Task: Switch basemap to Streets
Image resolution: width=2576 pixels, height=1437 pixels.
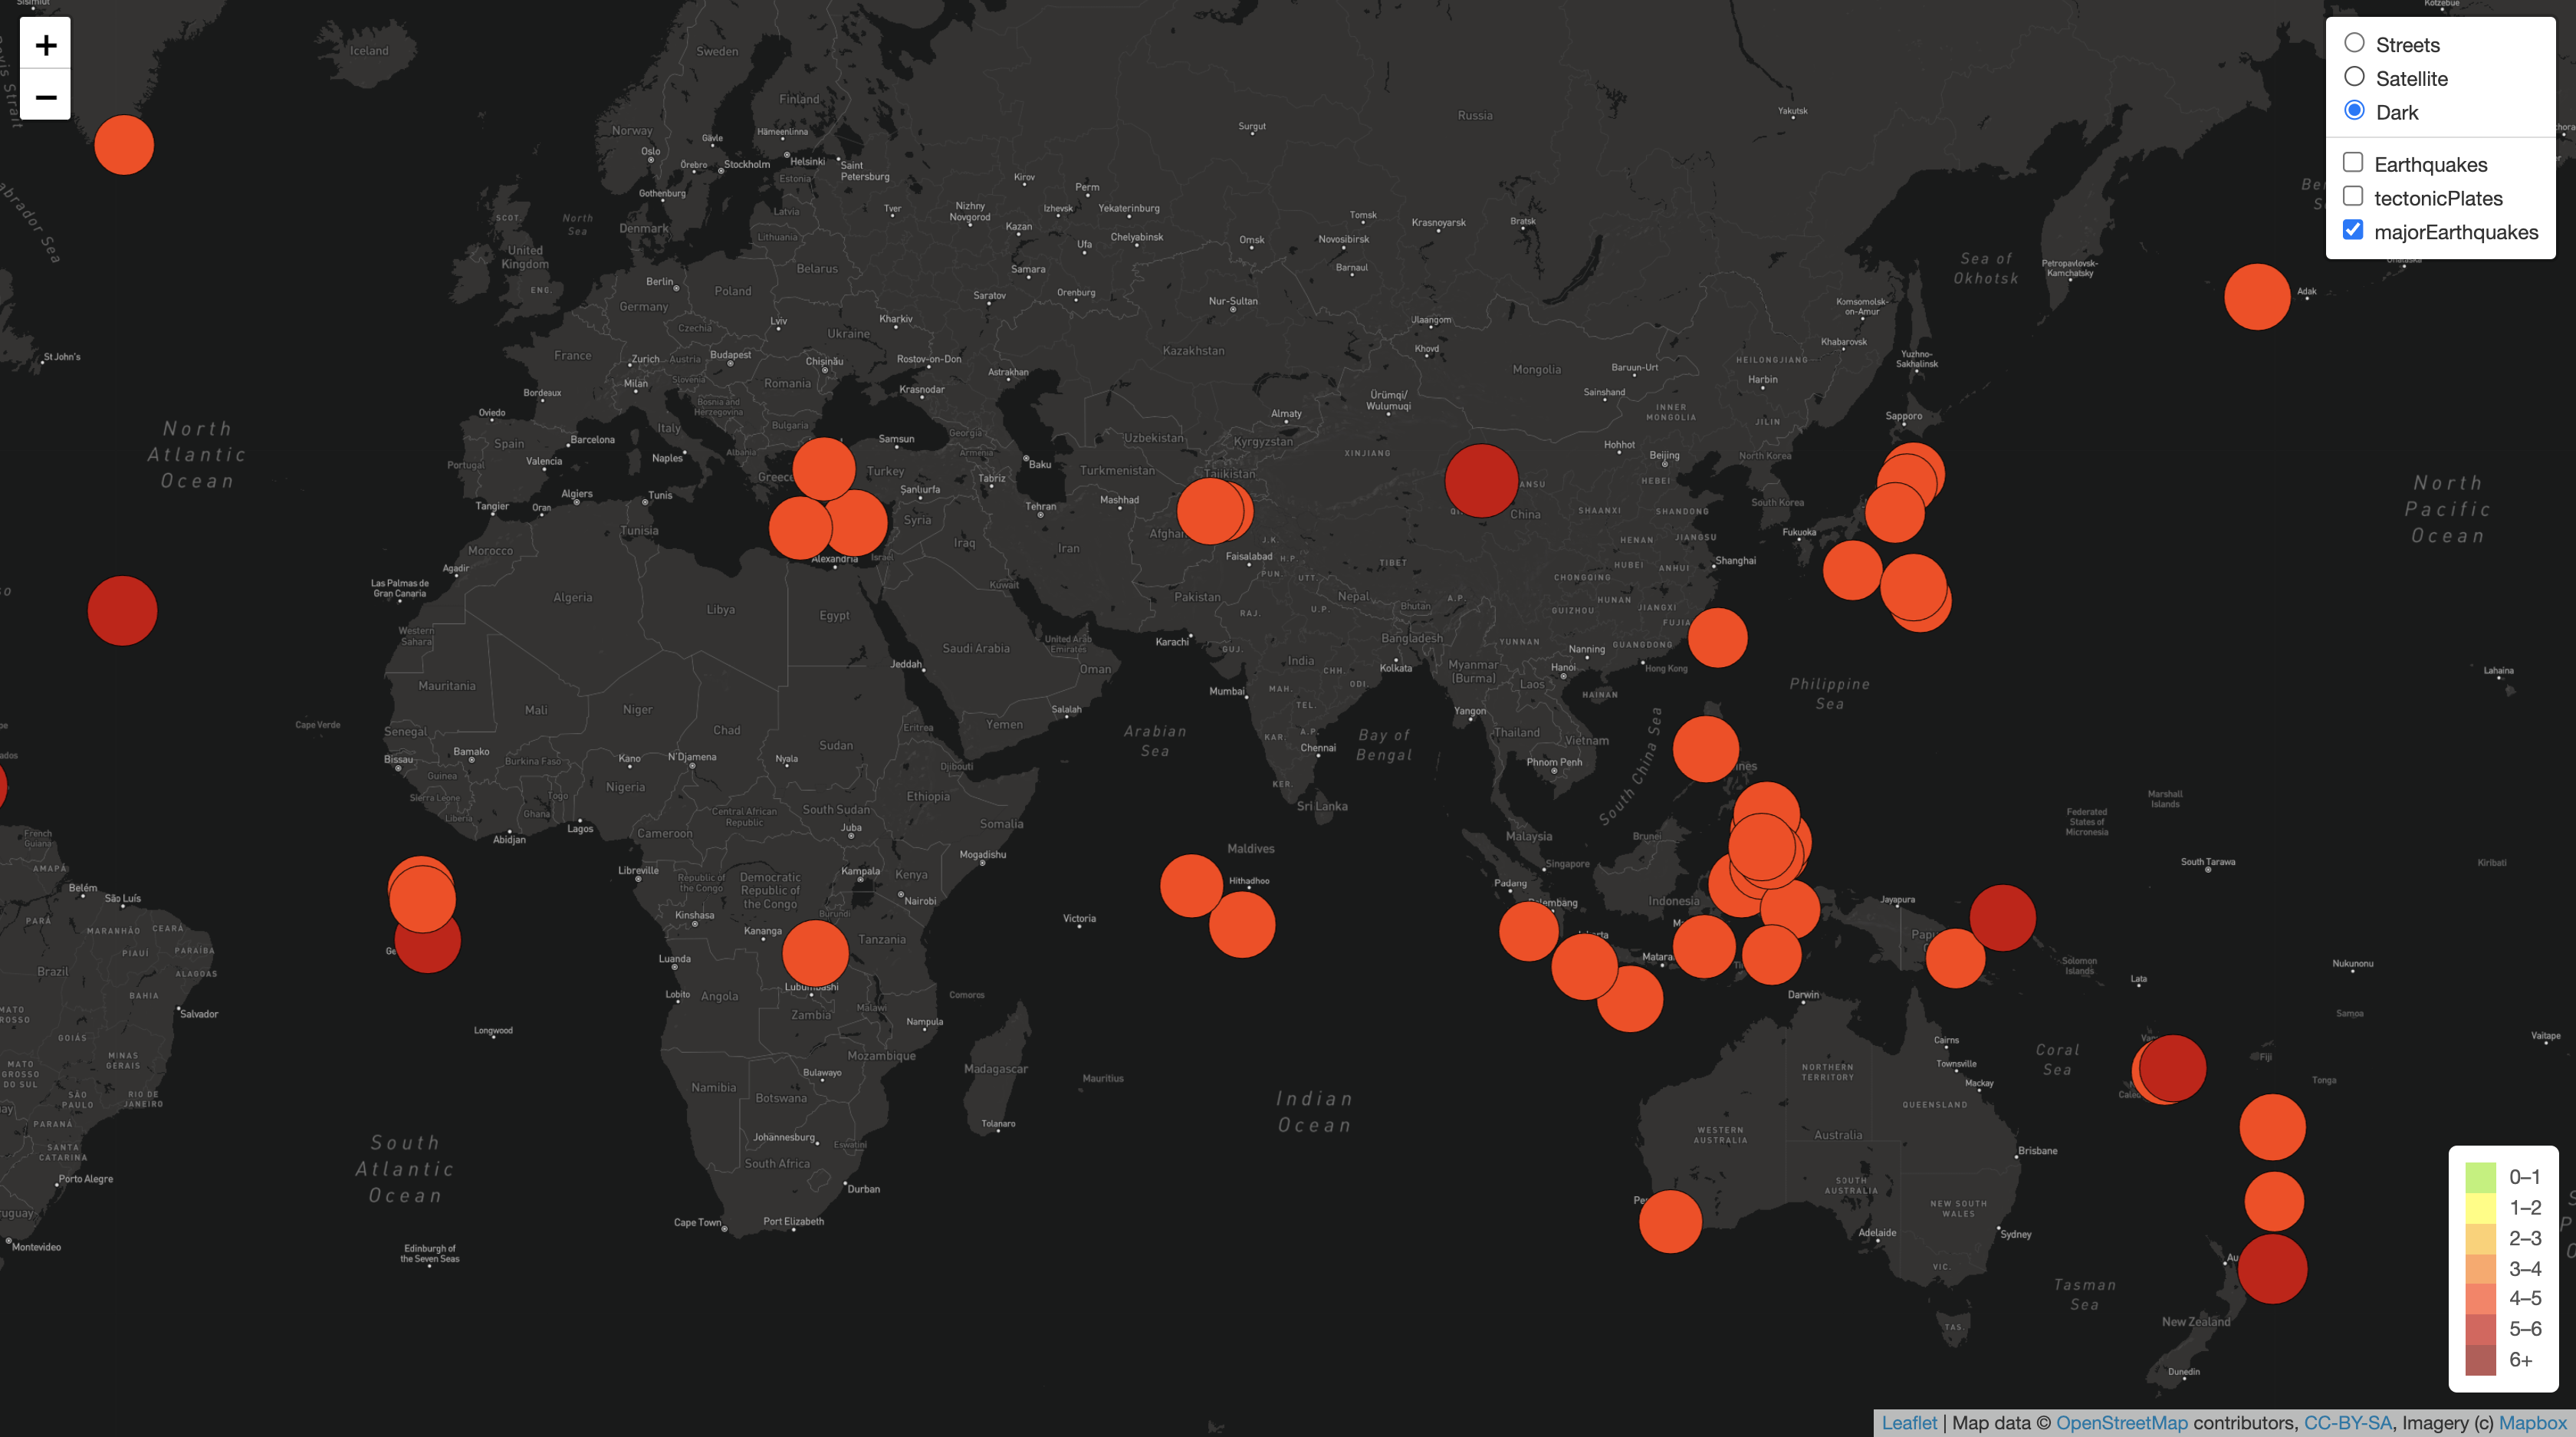Action: [2355, 42]
